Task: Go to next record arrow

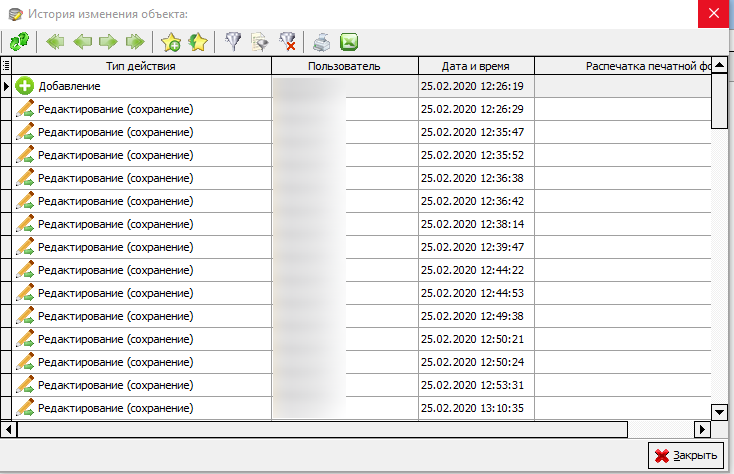Action: pyautogui.click(x=108, y=42)
